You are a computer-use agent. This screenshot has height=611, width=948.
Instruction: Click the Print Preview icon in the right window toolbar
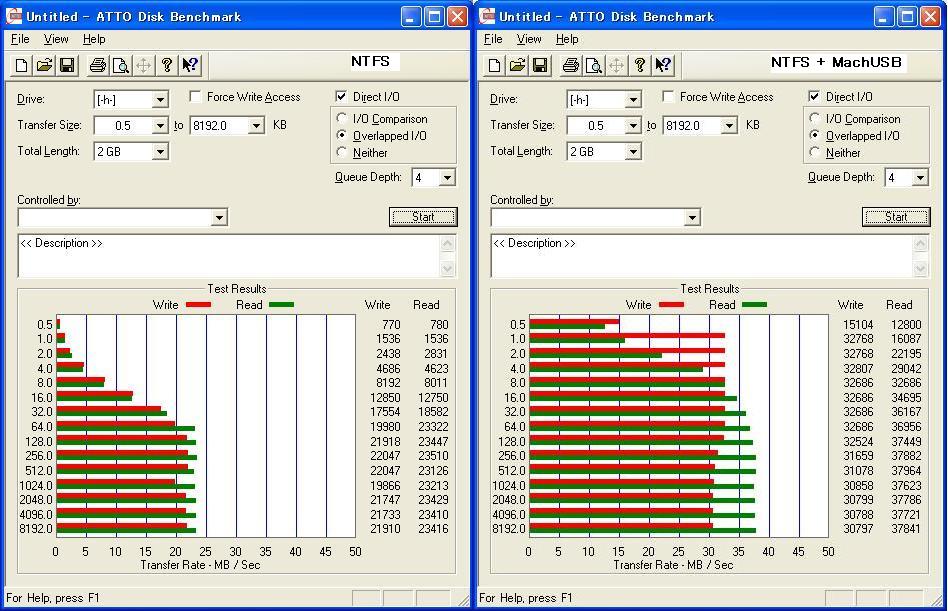[x=594, y=66]
